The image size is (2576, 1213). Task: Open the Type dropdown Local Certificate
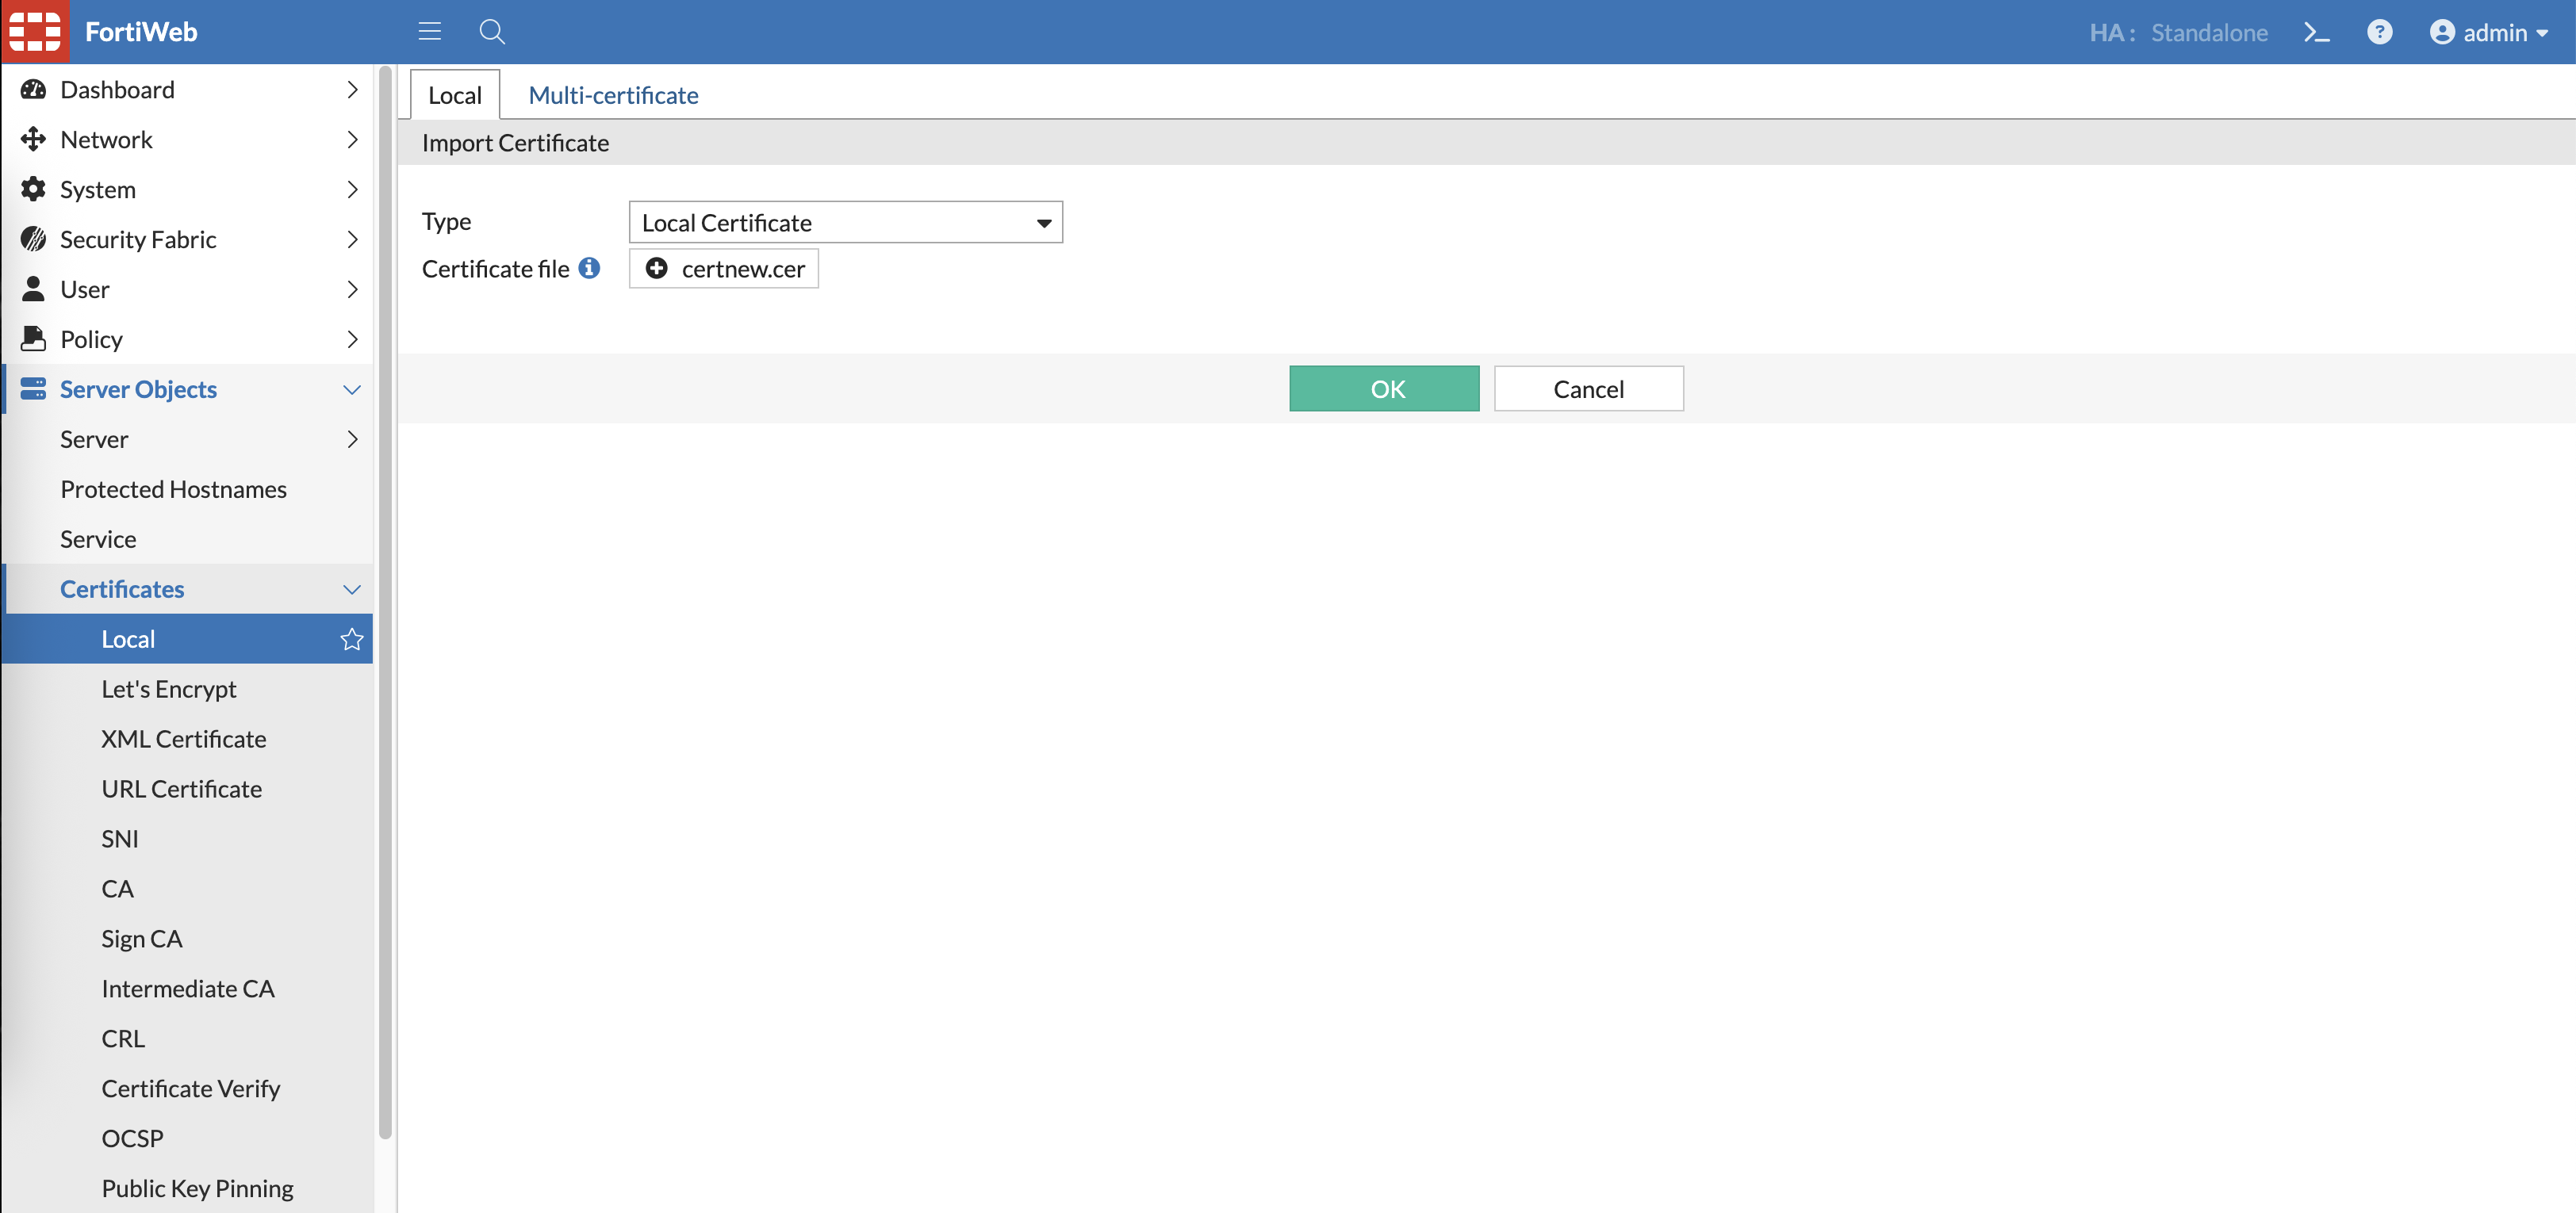845,222
